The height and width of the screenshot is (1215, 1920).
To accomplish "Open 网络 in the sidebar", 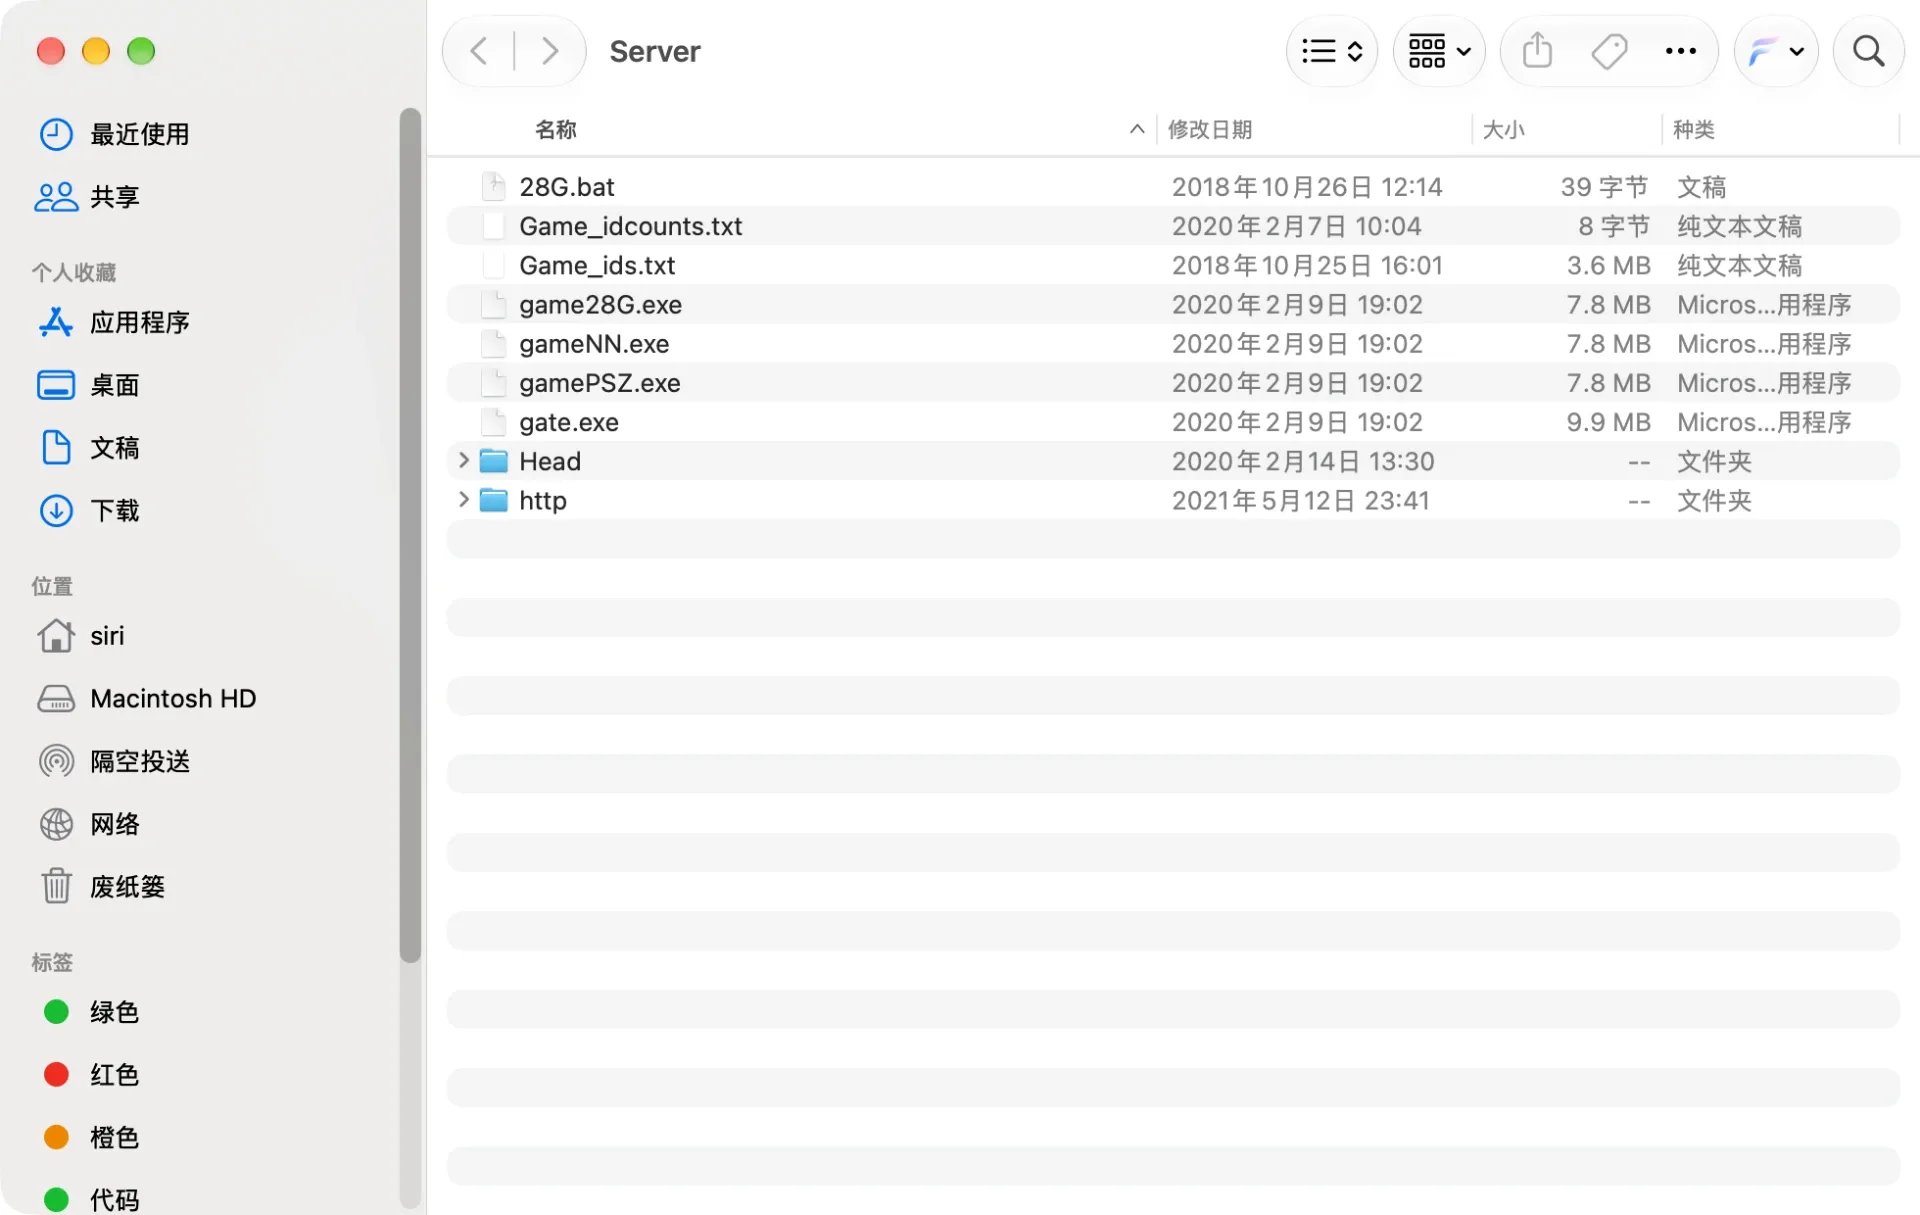I will click(x=88, y=824).
